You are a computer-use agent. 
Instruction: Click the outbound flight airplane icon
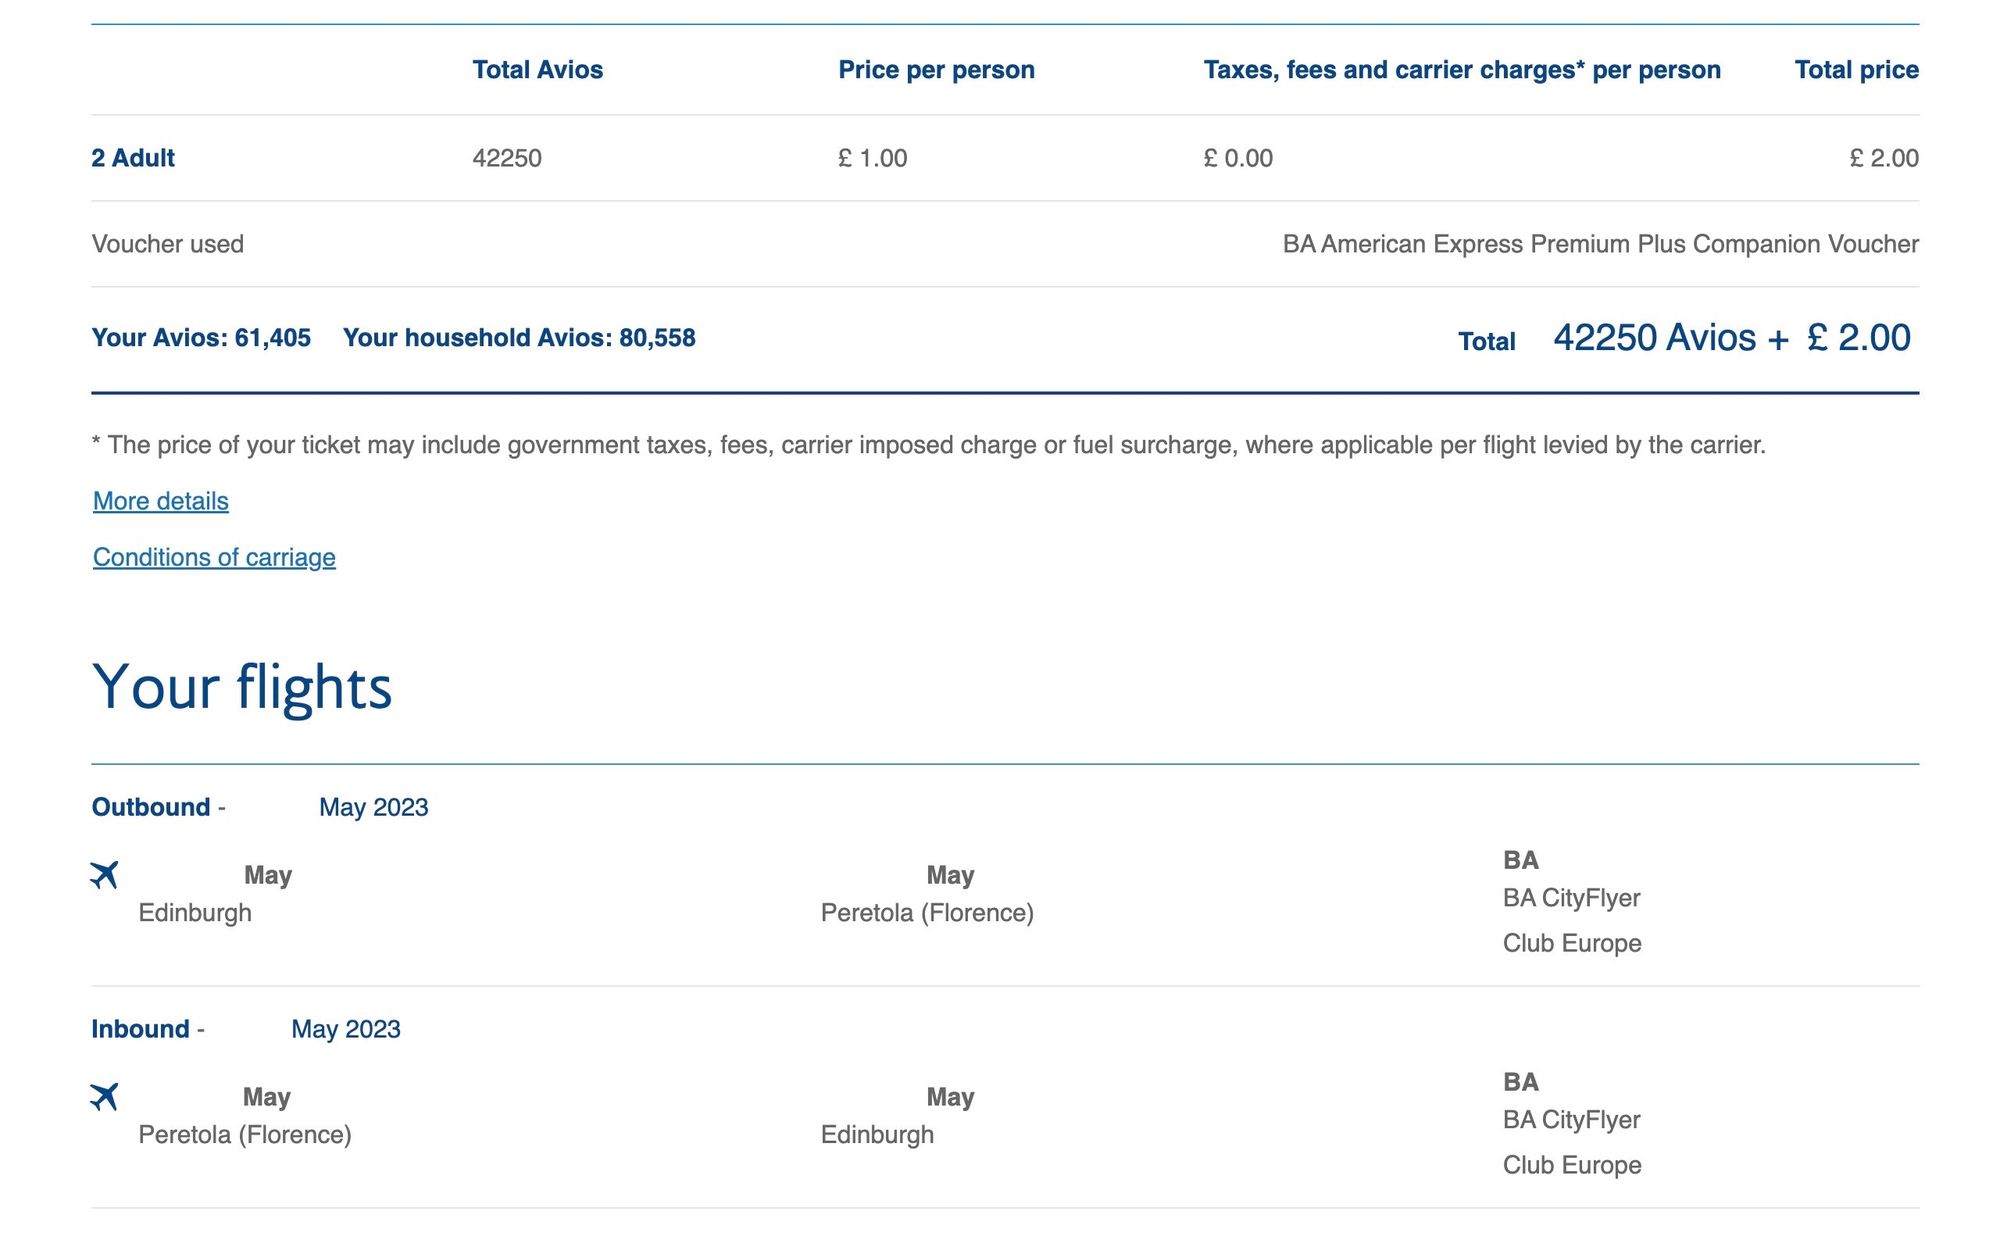click(104, 875)
